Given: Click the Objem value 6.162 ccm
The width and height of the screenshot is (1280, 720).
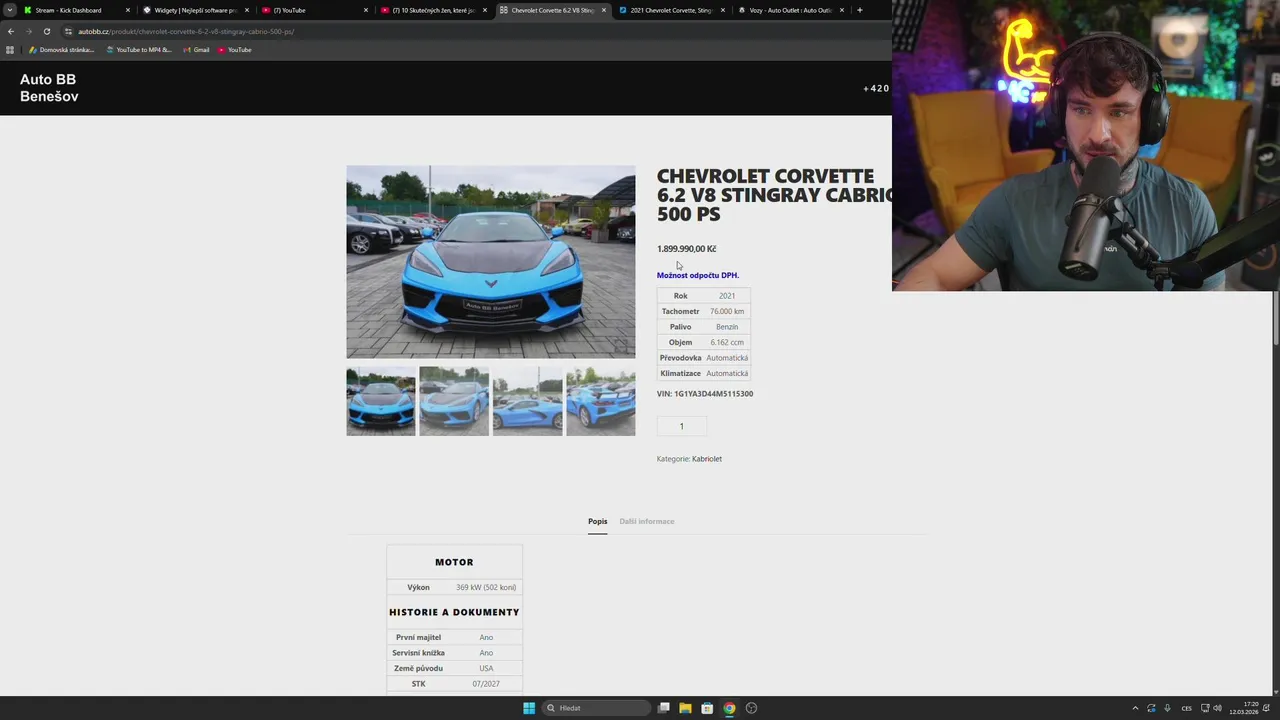Looking at the screenshot, I should 727,342.
